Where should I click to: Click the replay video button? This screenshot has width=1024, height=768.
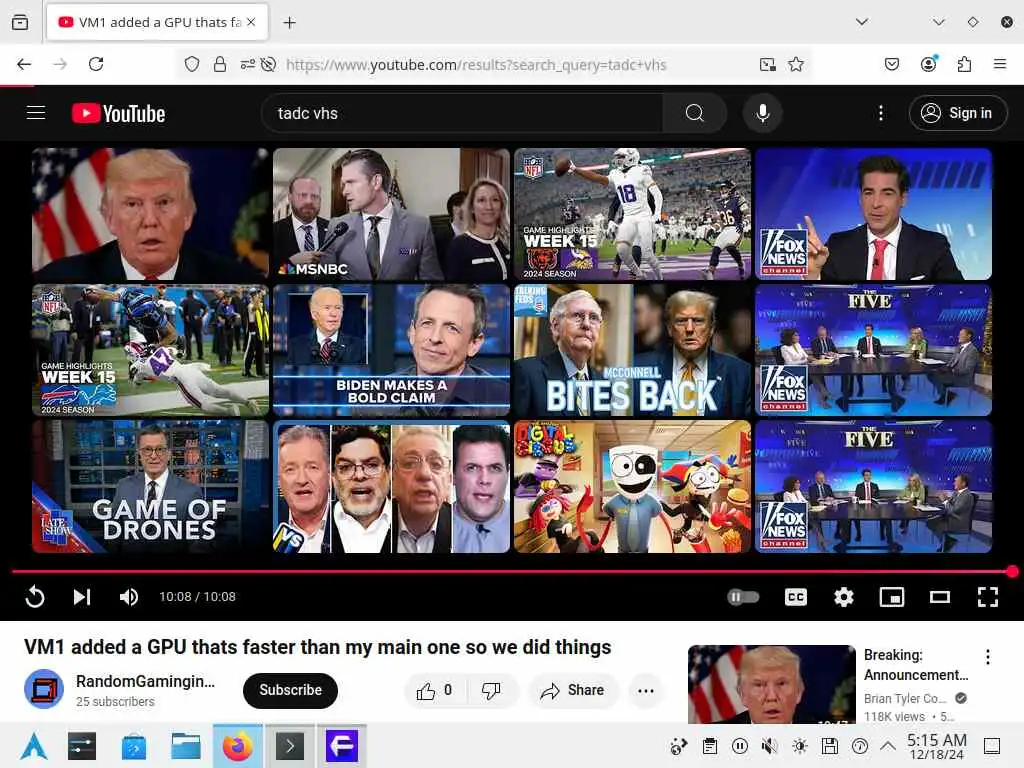tap(35, 596)
